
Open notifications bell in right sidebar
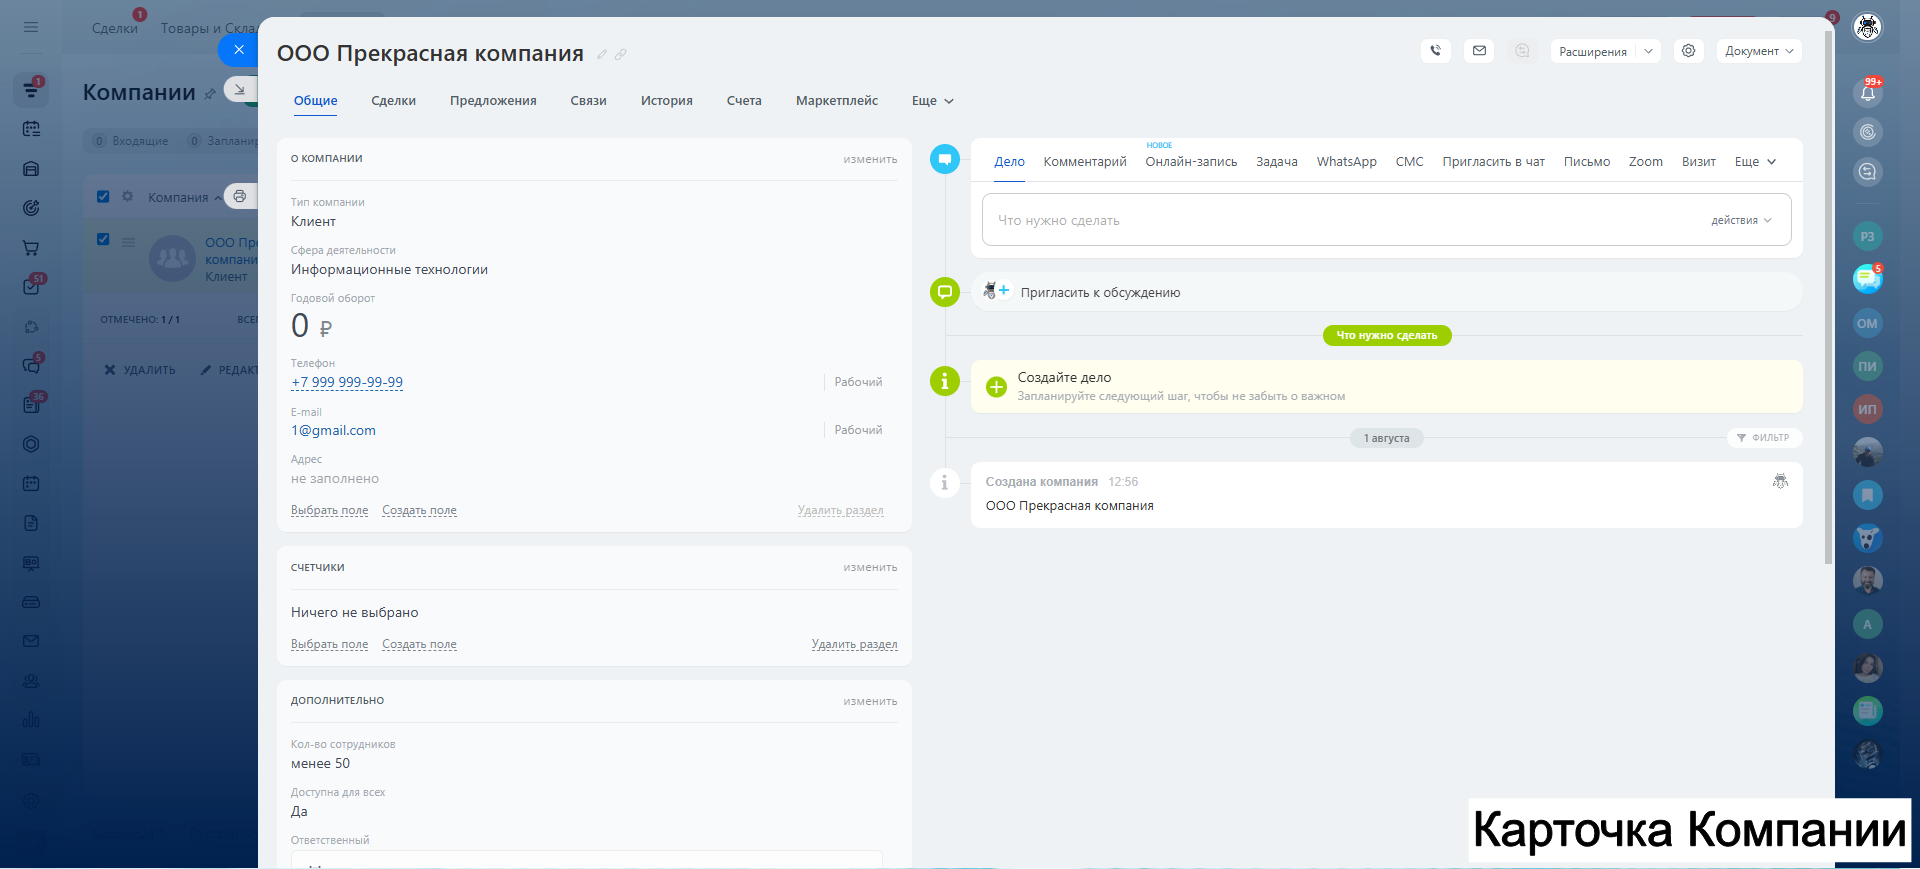(1867, 93)
